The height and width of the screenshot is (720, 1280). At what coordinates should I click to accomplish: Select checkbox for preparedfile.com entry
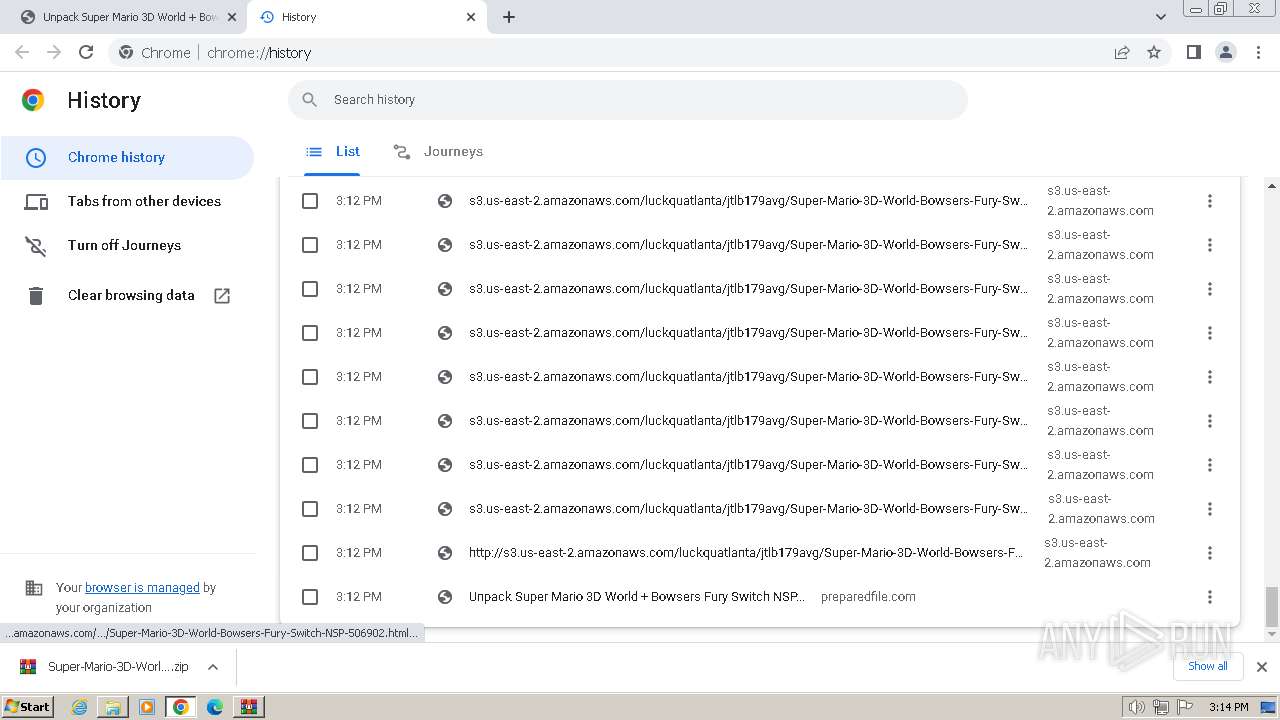click(x=310, y=597)
